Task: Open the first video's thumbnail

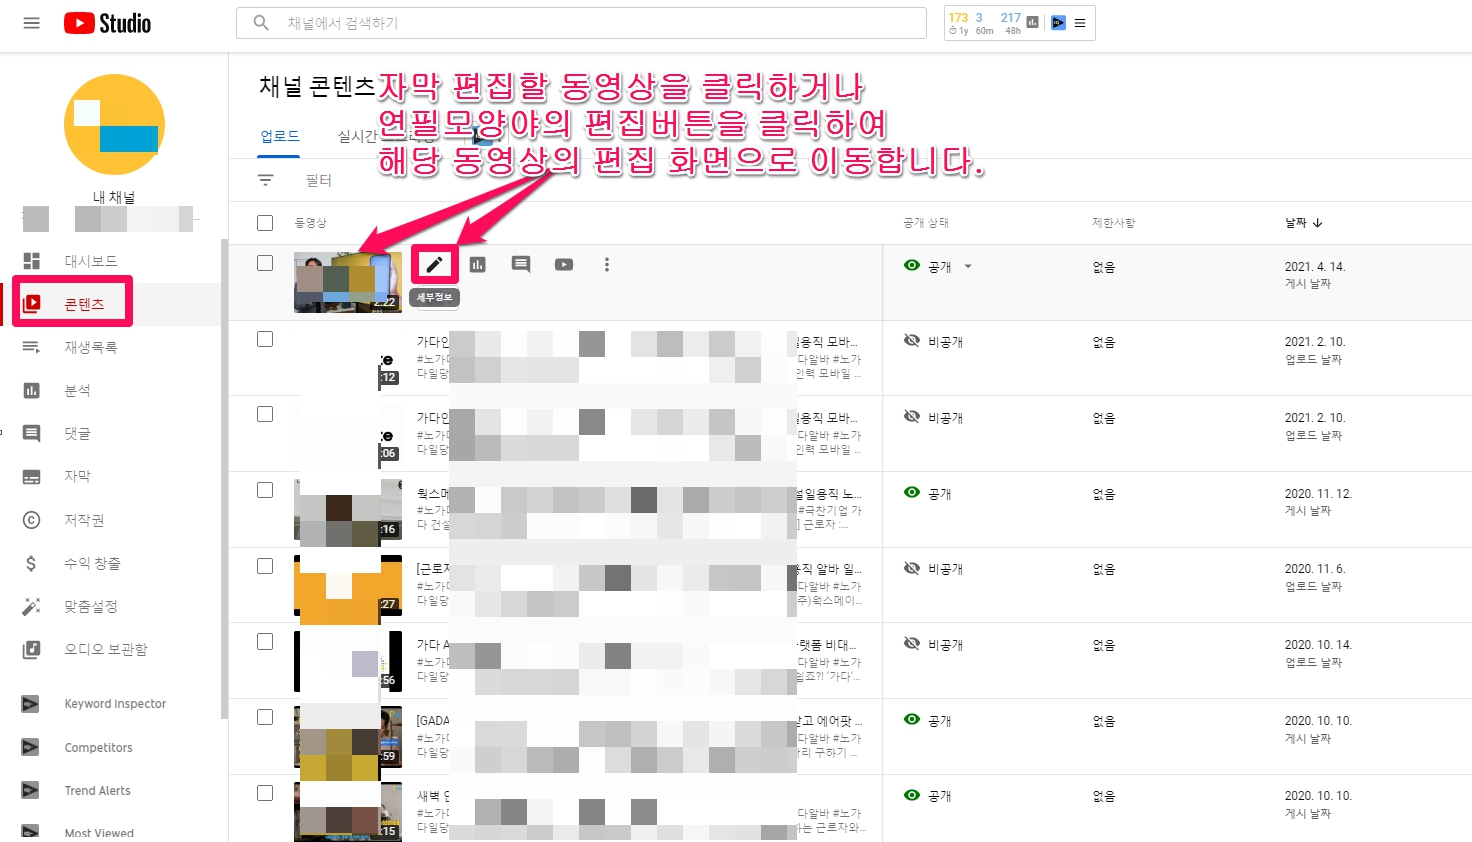Action: point(347,282)
